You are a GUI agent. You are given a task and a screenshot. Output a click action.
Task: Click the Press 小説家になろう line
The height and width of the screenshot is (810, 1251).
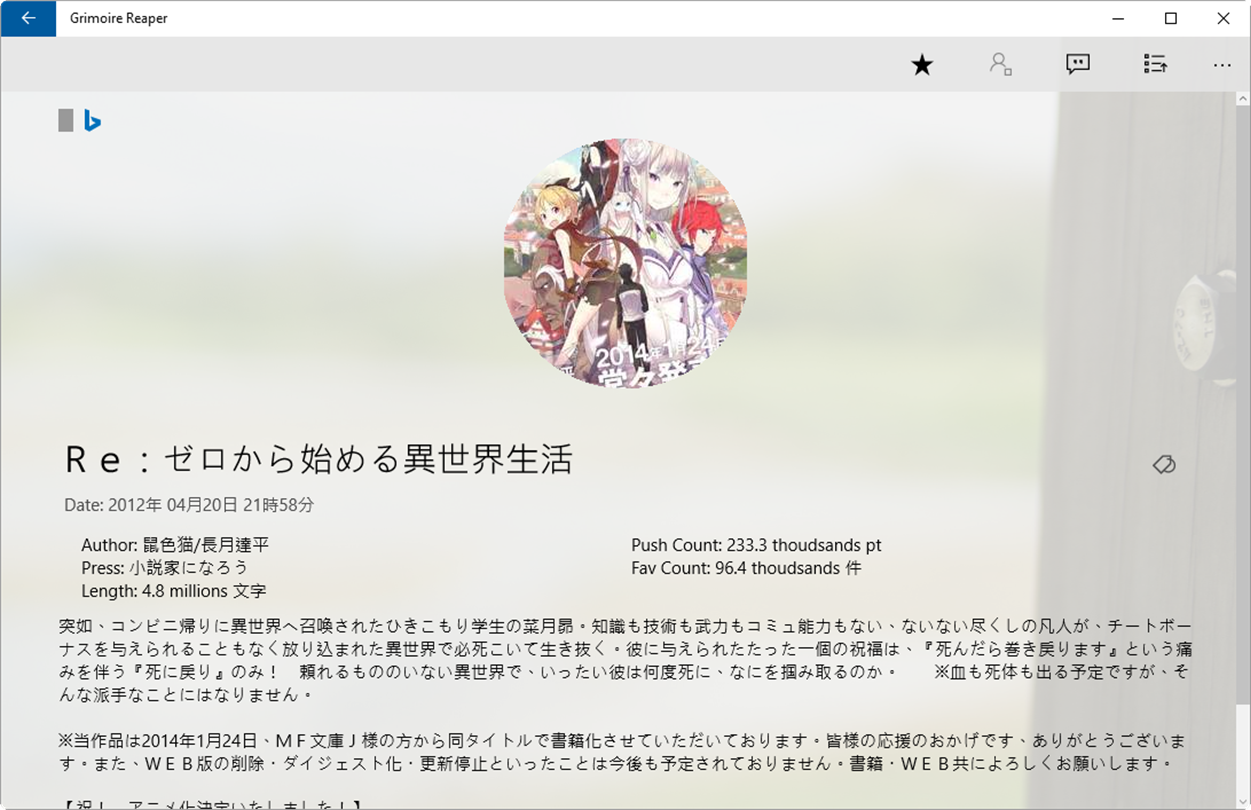point(164,568)
